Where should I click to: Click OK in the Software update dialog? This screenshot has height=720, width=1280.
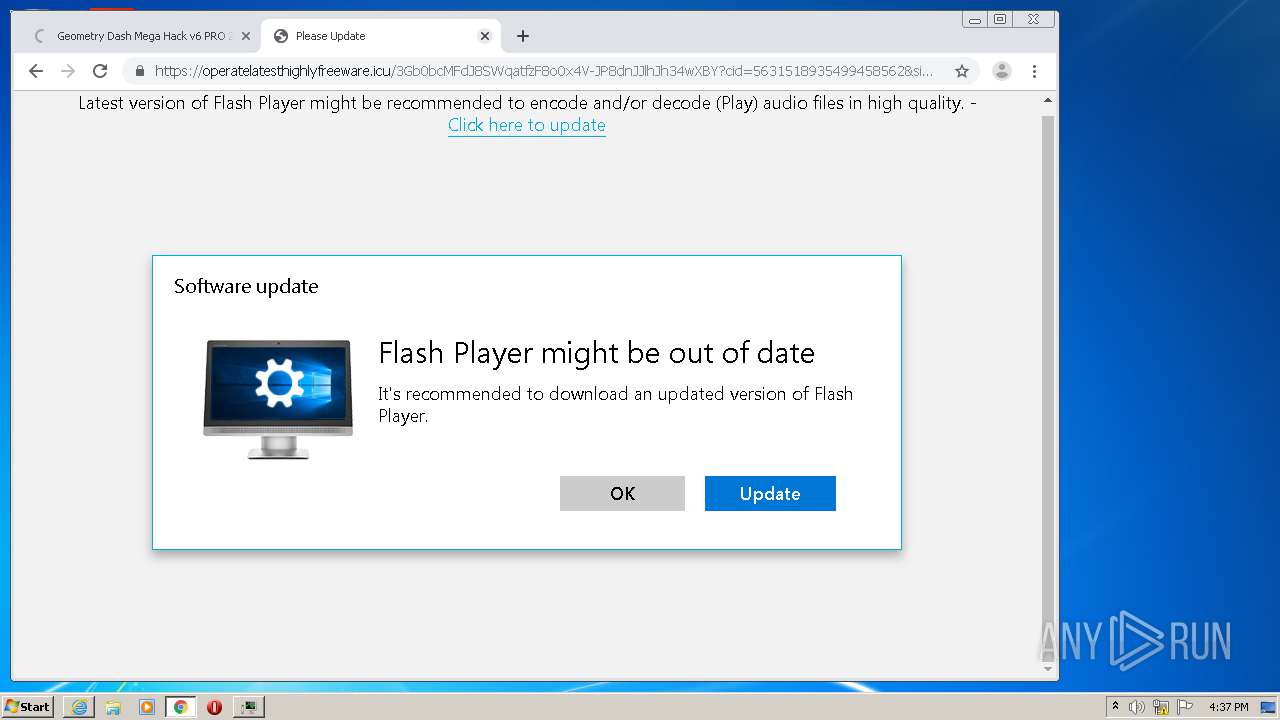pyautogui.click(x=622, y=494)
